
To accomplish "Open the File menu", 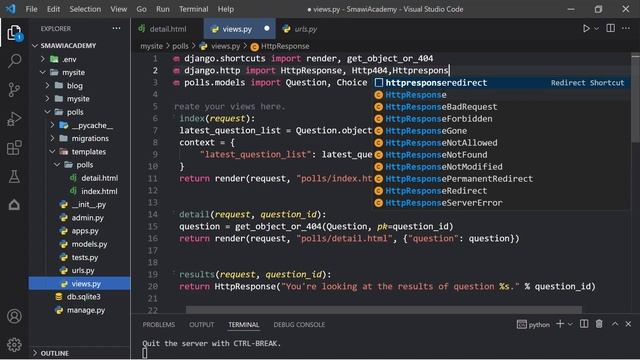I will pyautogui.click(x=31, y=9).
